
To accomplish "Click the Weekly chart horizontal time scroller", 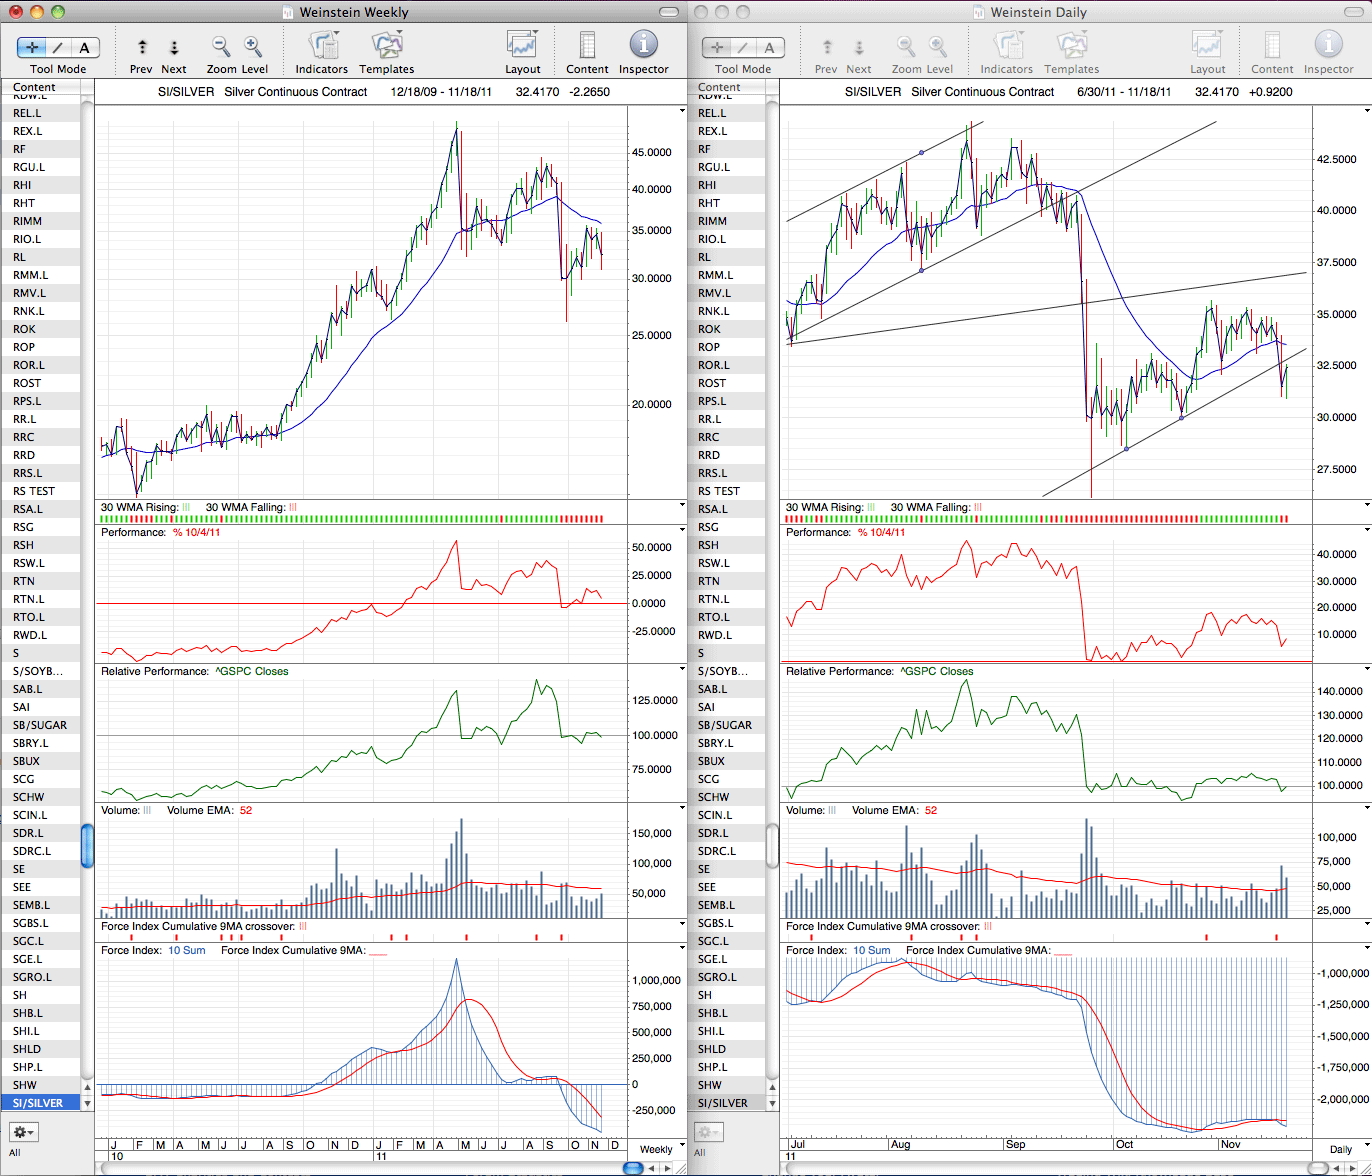I will (x=634, y=1168).
